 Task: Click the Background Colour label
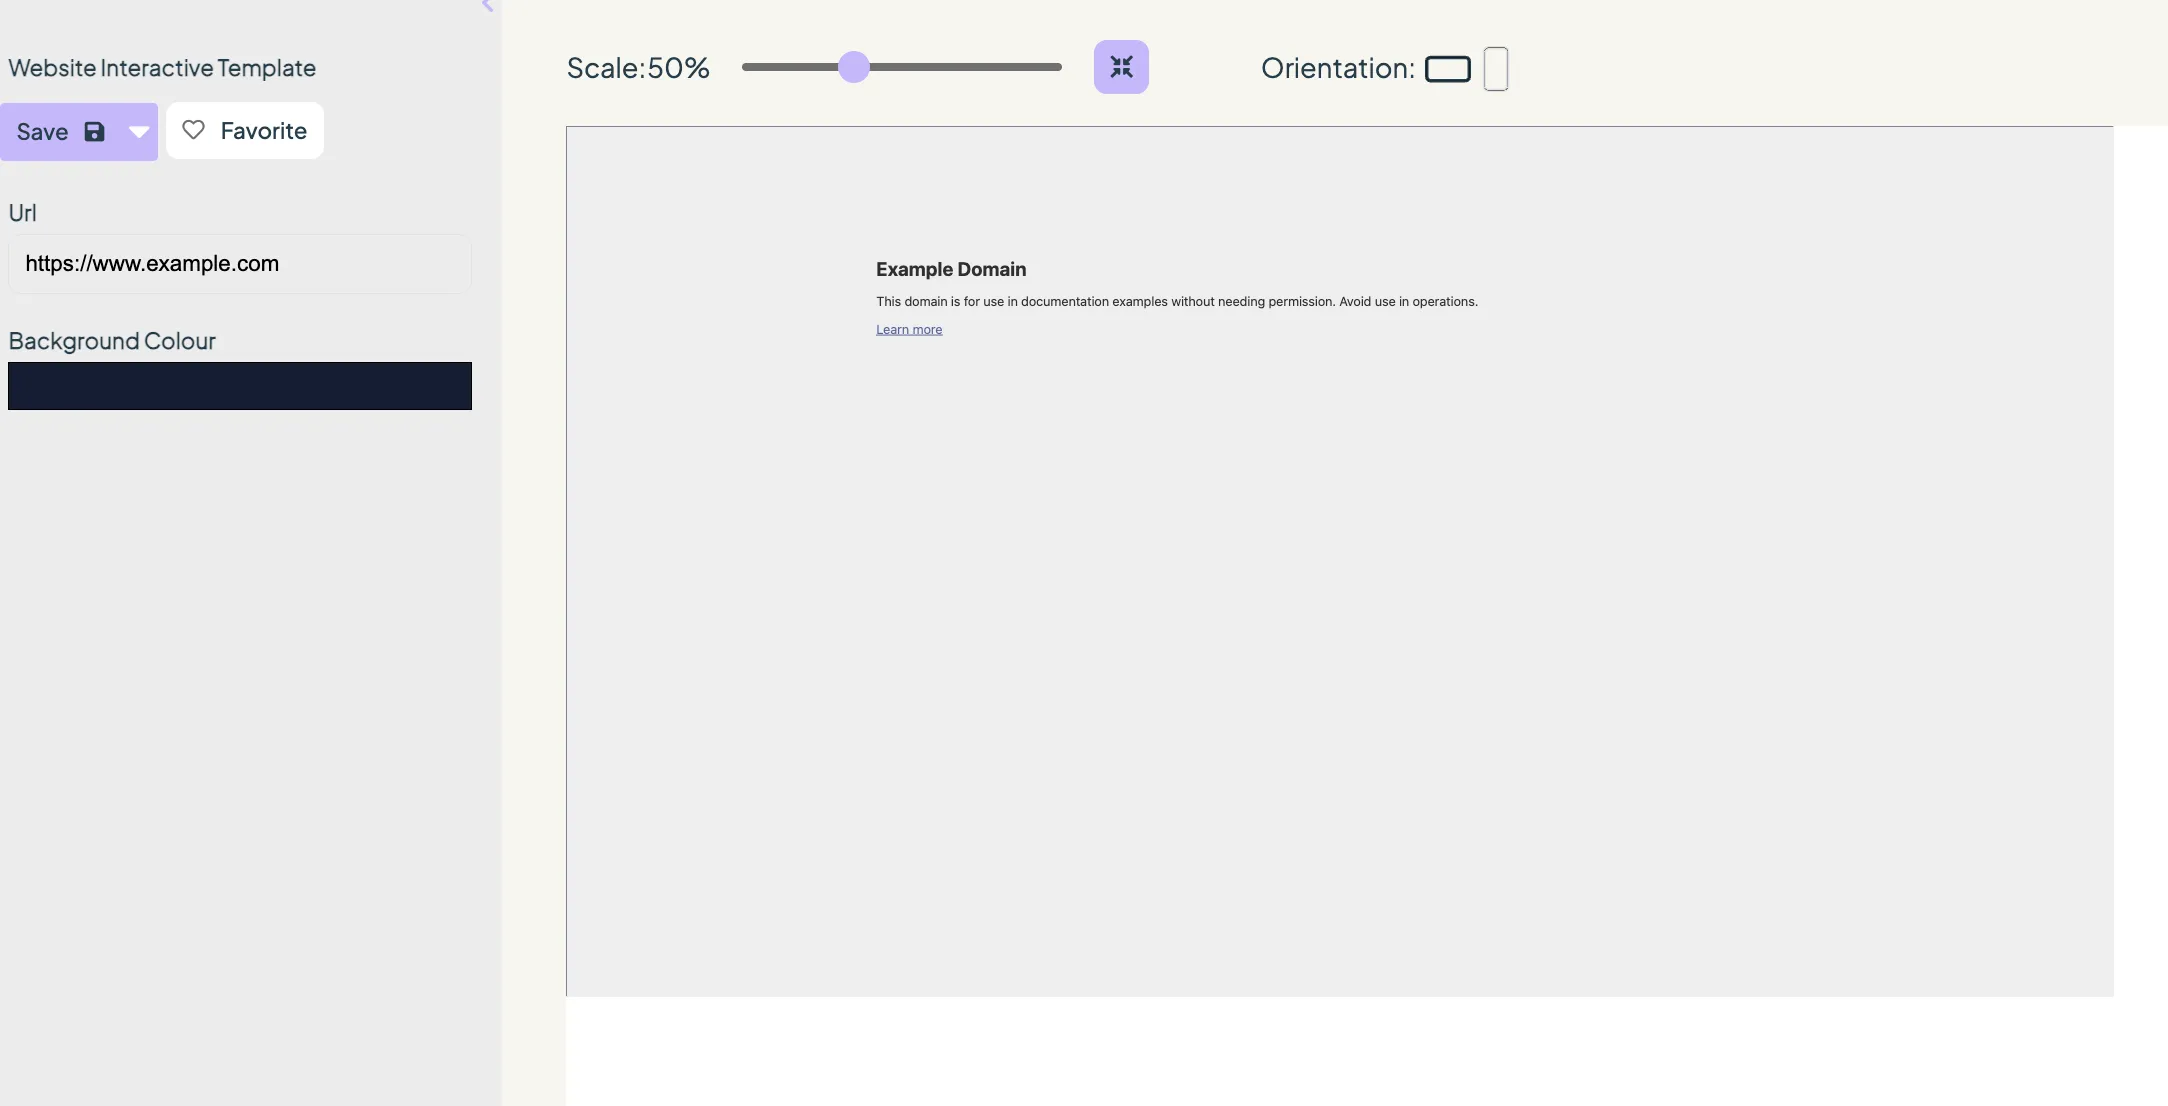(x=112, y=341)
